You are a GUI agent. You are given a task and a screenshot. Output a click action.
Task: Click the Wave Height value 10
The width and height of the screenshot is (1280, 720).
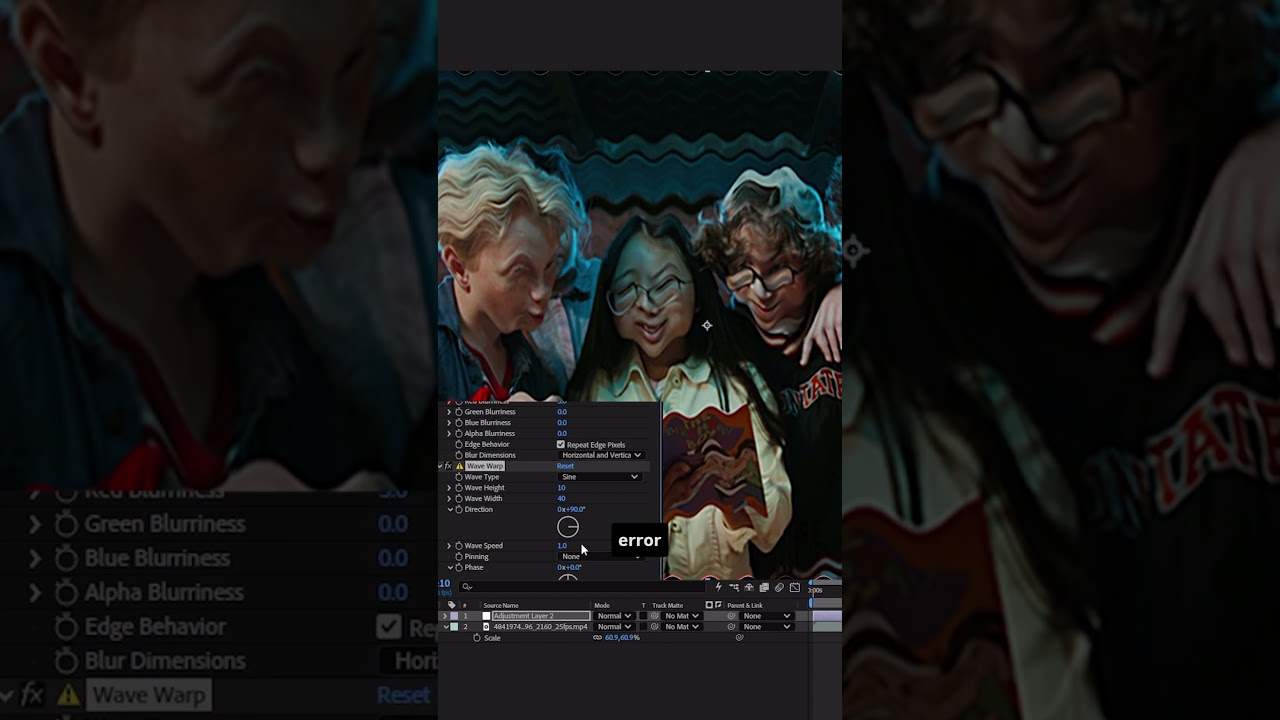[561, 488]
